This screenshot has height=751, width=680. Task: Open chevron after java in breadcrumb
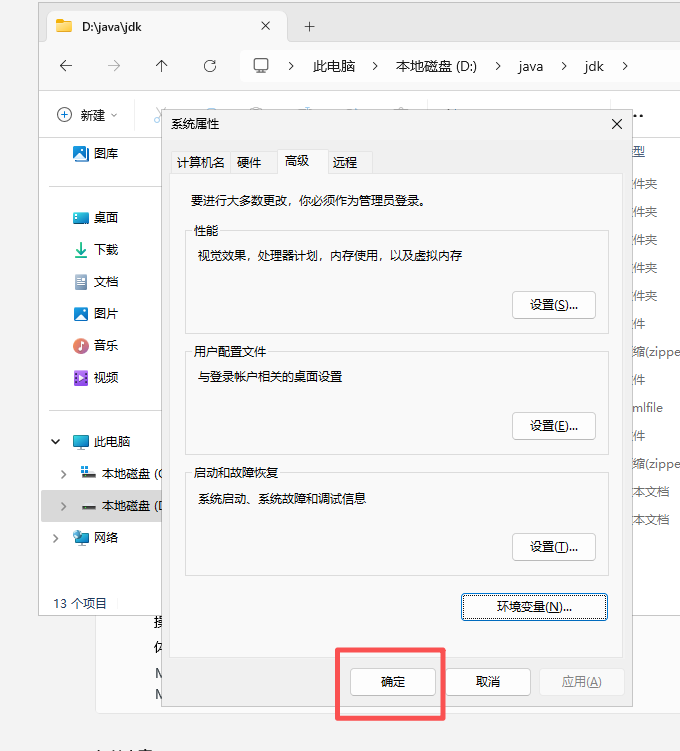pyautogui.click(x=564, y=66)
